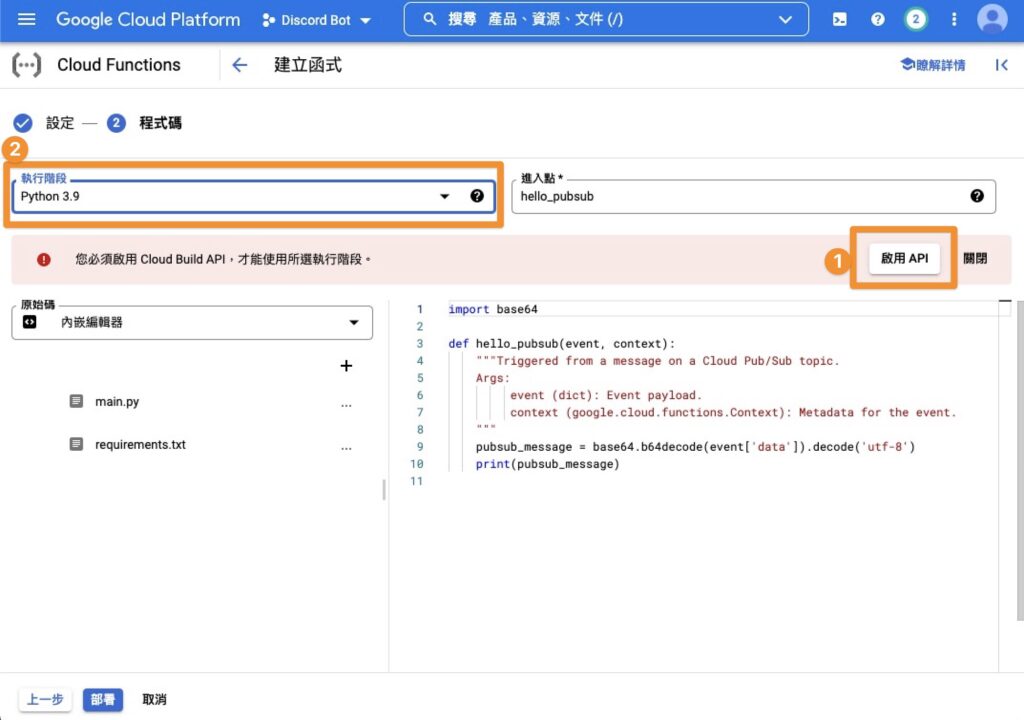The width and height of the screenshot is (1024, 720).
Task: Open the Discord Bot project selector
Action: 316,20
